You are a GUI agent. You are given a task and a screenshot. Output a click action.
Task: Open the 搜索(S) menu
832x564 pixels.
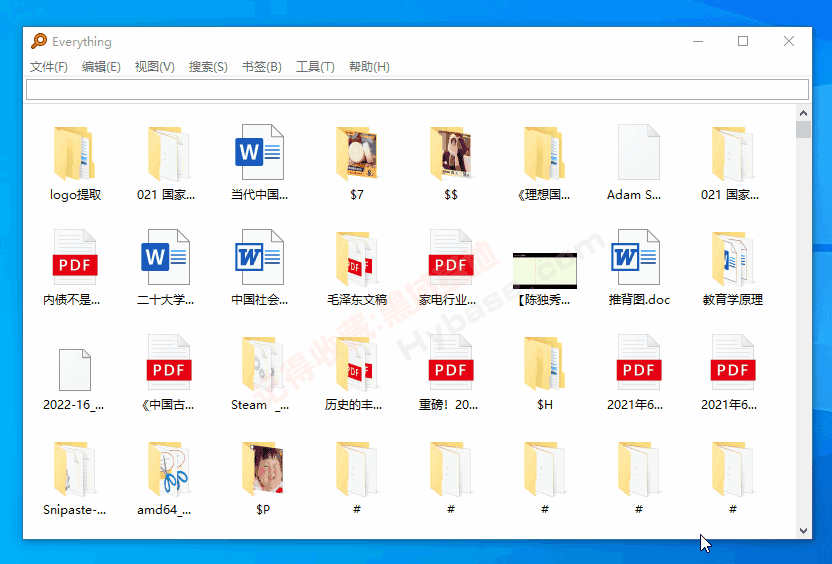point(208,67)
